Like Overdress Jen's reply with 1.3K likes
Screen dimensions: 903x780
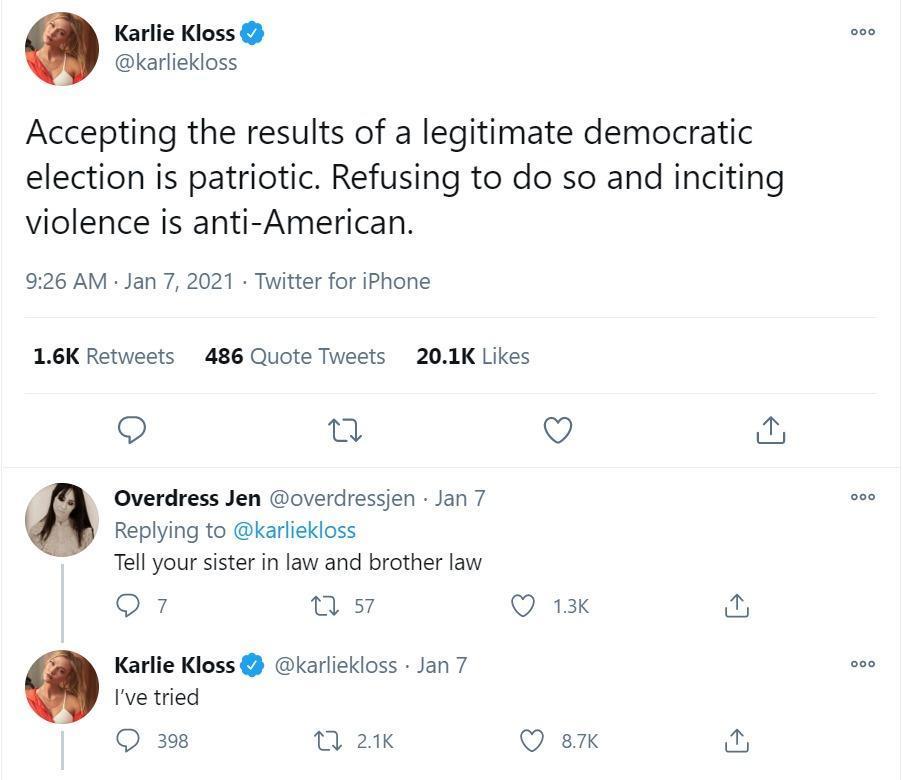523,606
